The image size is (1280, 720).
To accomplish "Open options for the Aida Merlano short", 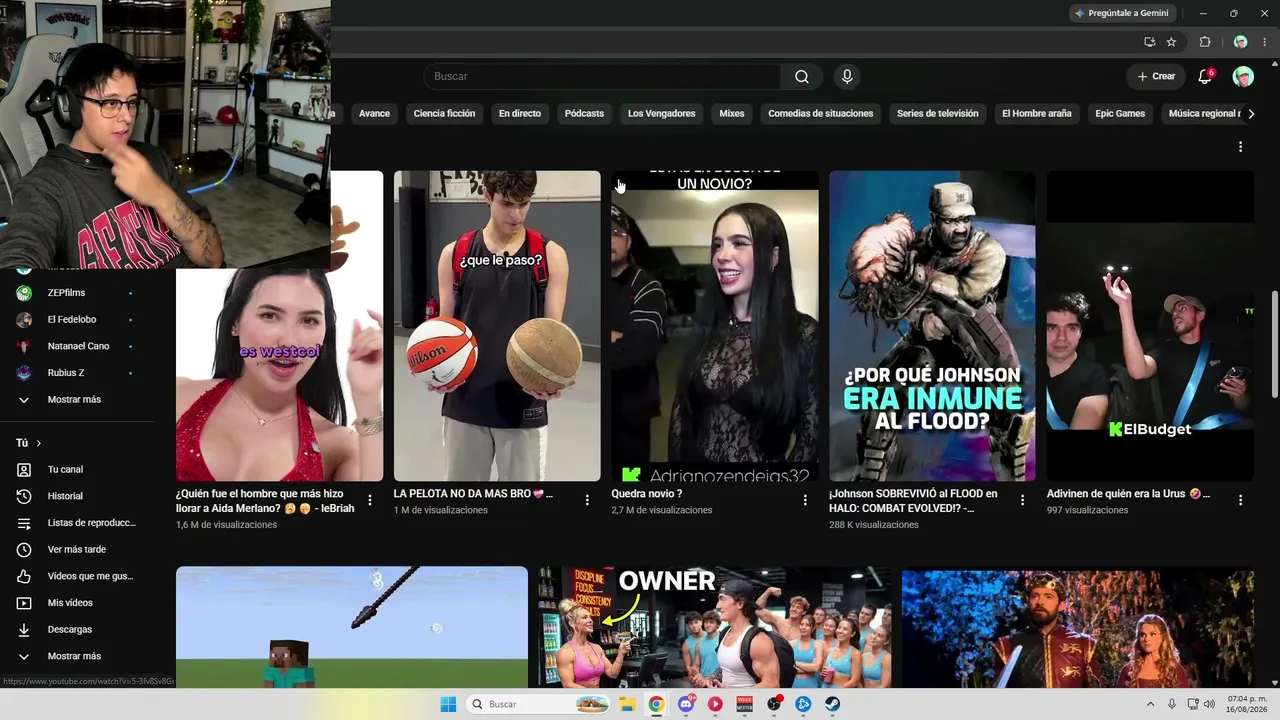I will click(x=370, y=500).
